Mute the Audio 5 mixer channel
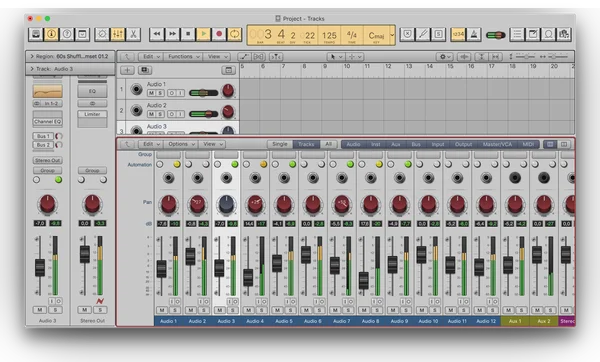 coord(277,310)
